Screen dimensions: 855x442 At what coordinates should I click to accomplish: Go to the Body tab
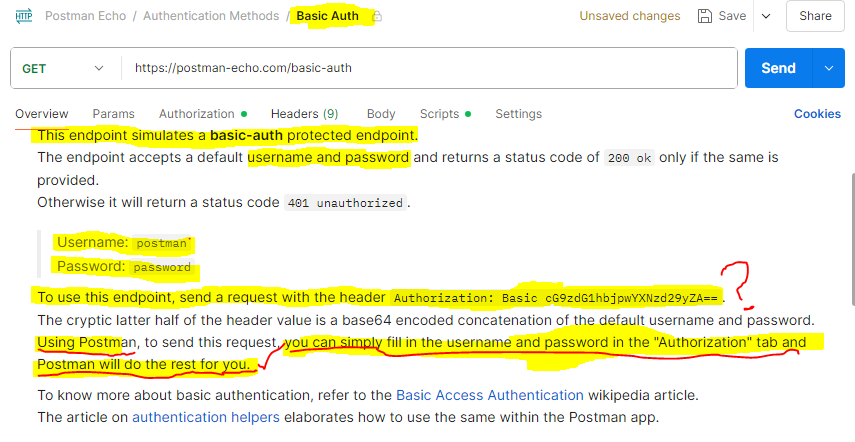(381, 114)
